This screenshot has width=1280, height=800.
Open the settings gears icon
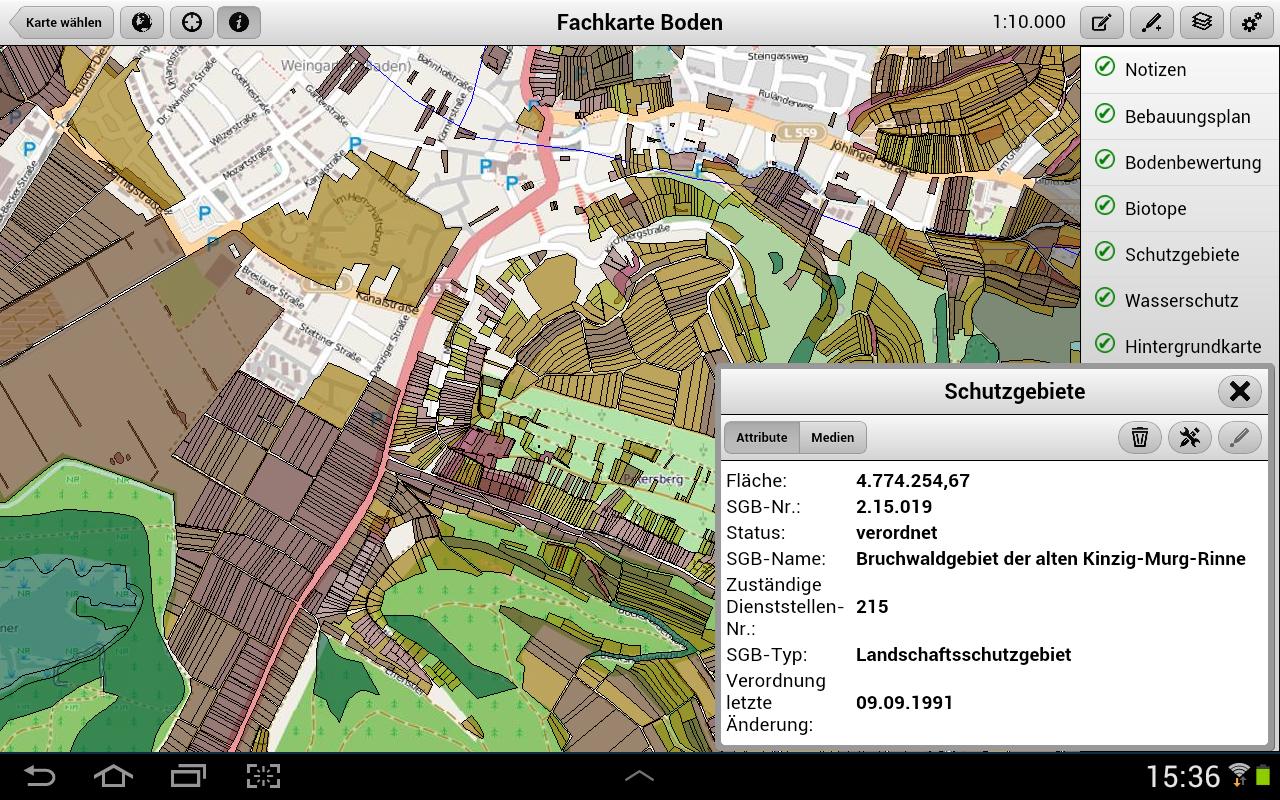point(1251,22)
